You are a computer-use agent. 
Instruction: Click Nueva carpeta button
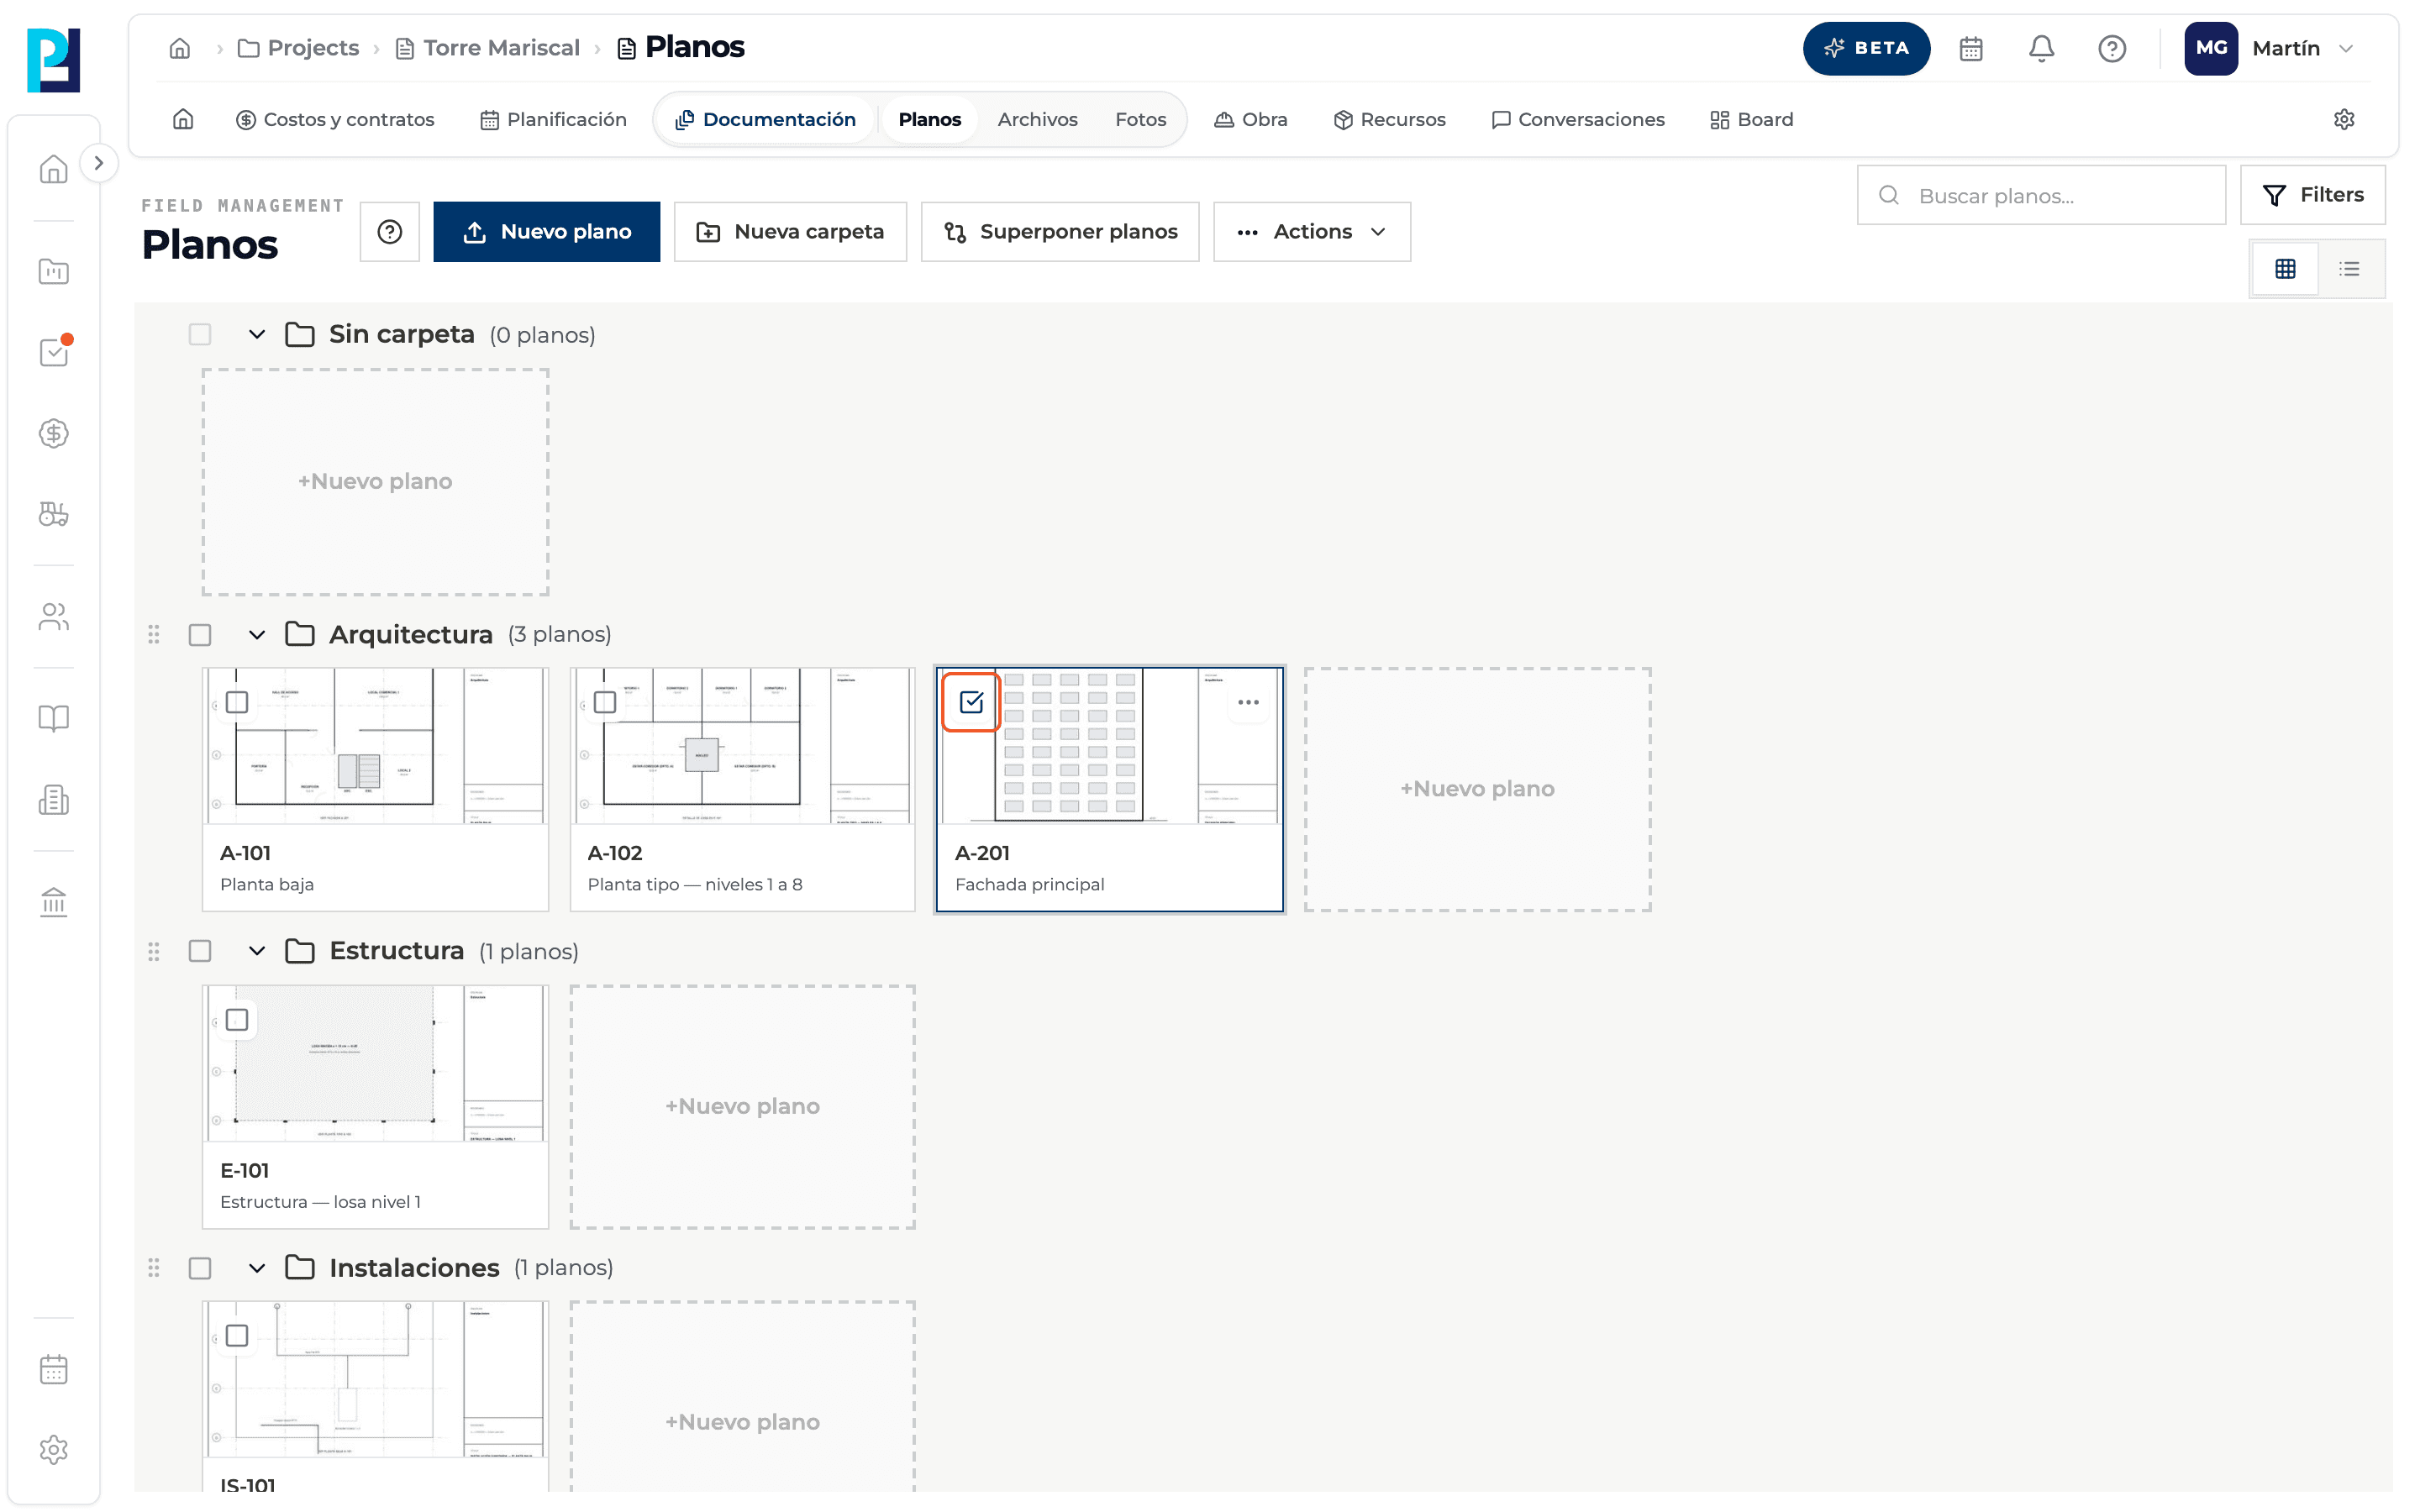(790, 232)
